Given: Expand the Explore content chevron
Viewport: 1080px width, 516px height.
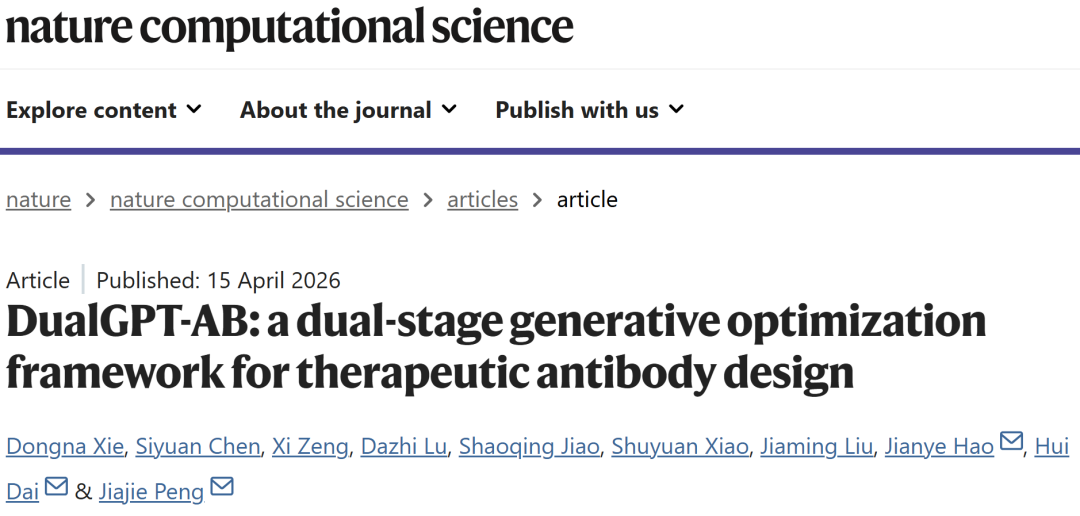Looking at the screenshot, I should [x=194, y=109].
